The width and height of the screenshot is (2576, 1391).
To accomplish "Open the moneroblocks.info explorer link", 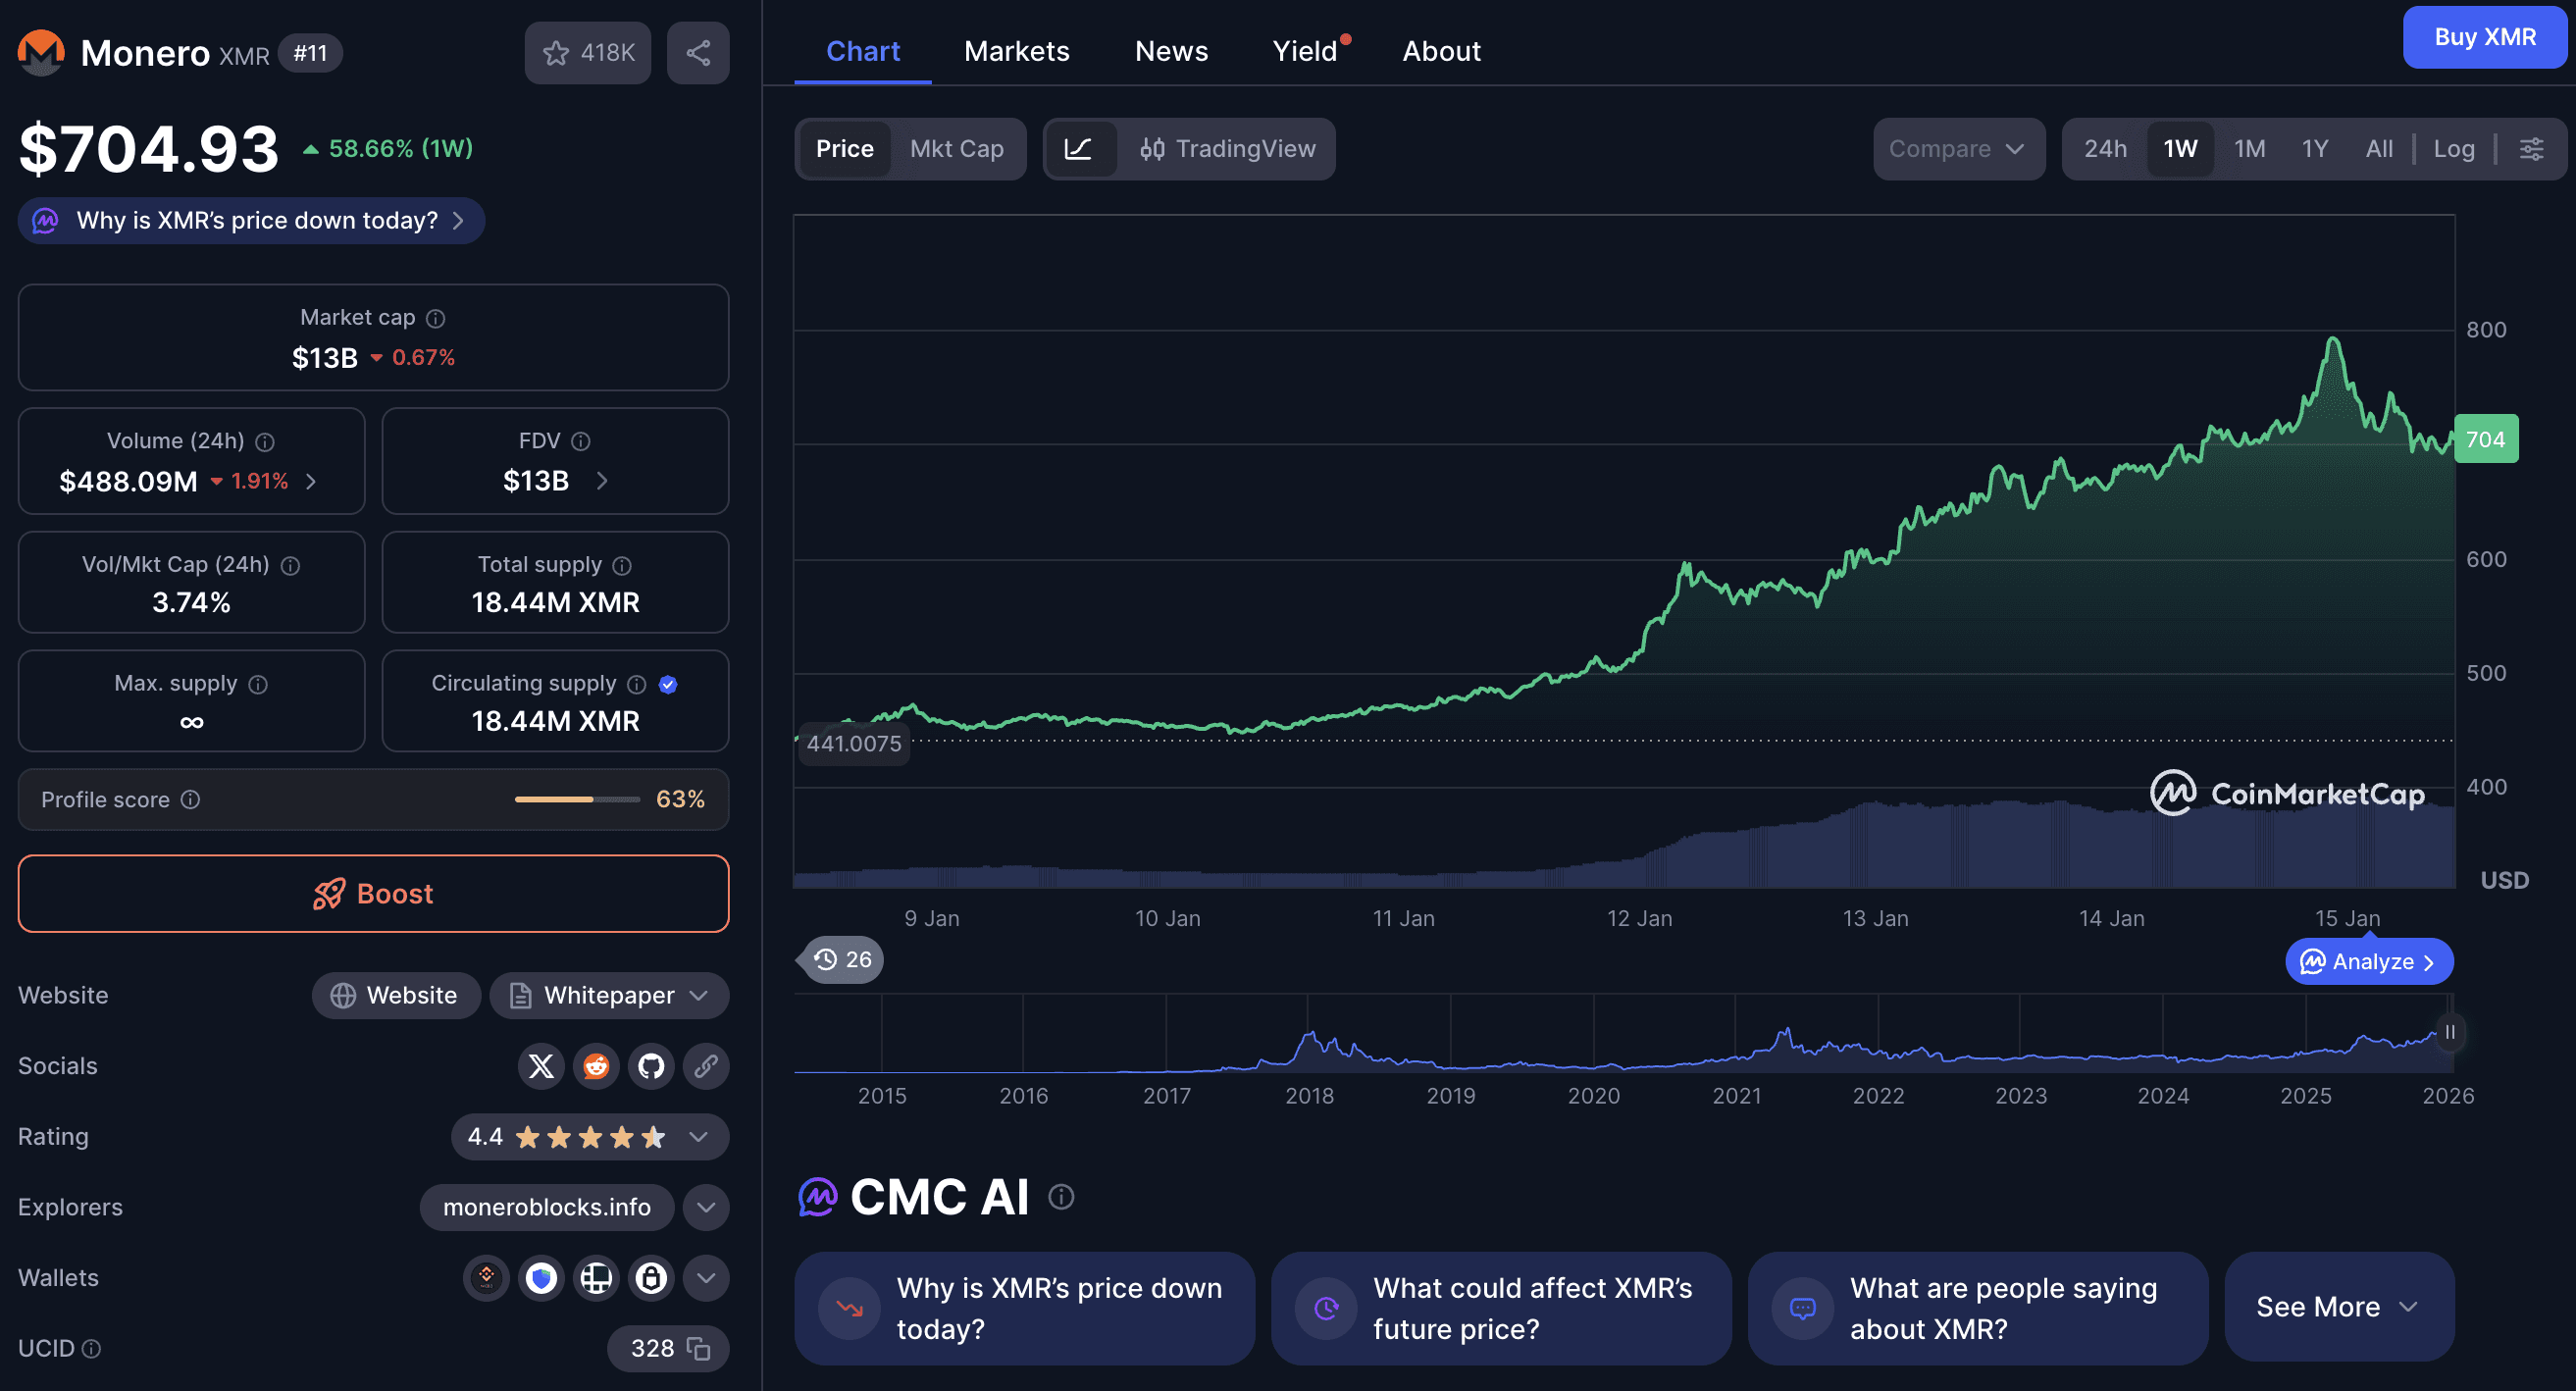I will (x=546, y=1207).
